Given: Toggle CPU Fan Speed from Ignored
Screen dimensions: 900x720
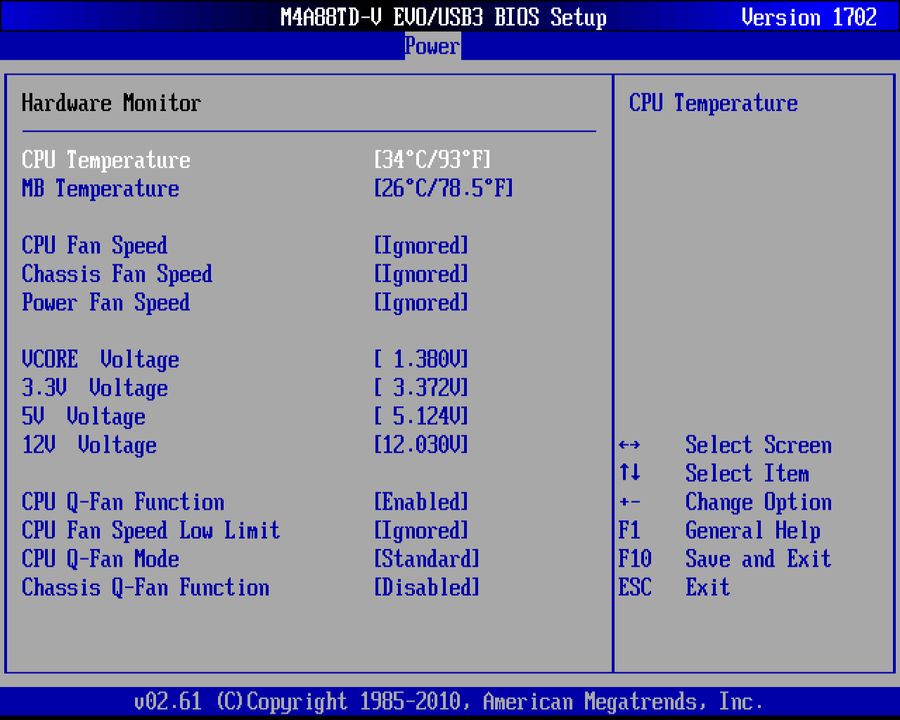Looking at the screenshot, I should coord(420,245).
